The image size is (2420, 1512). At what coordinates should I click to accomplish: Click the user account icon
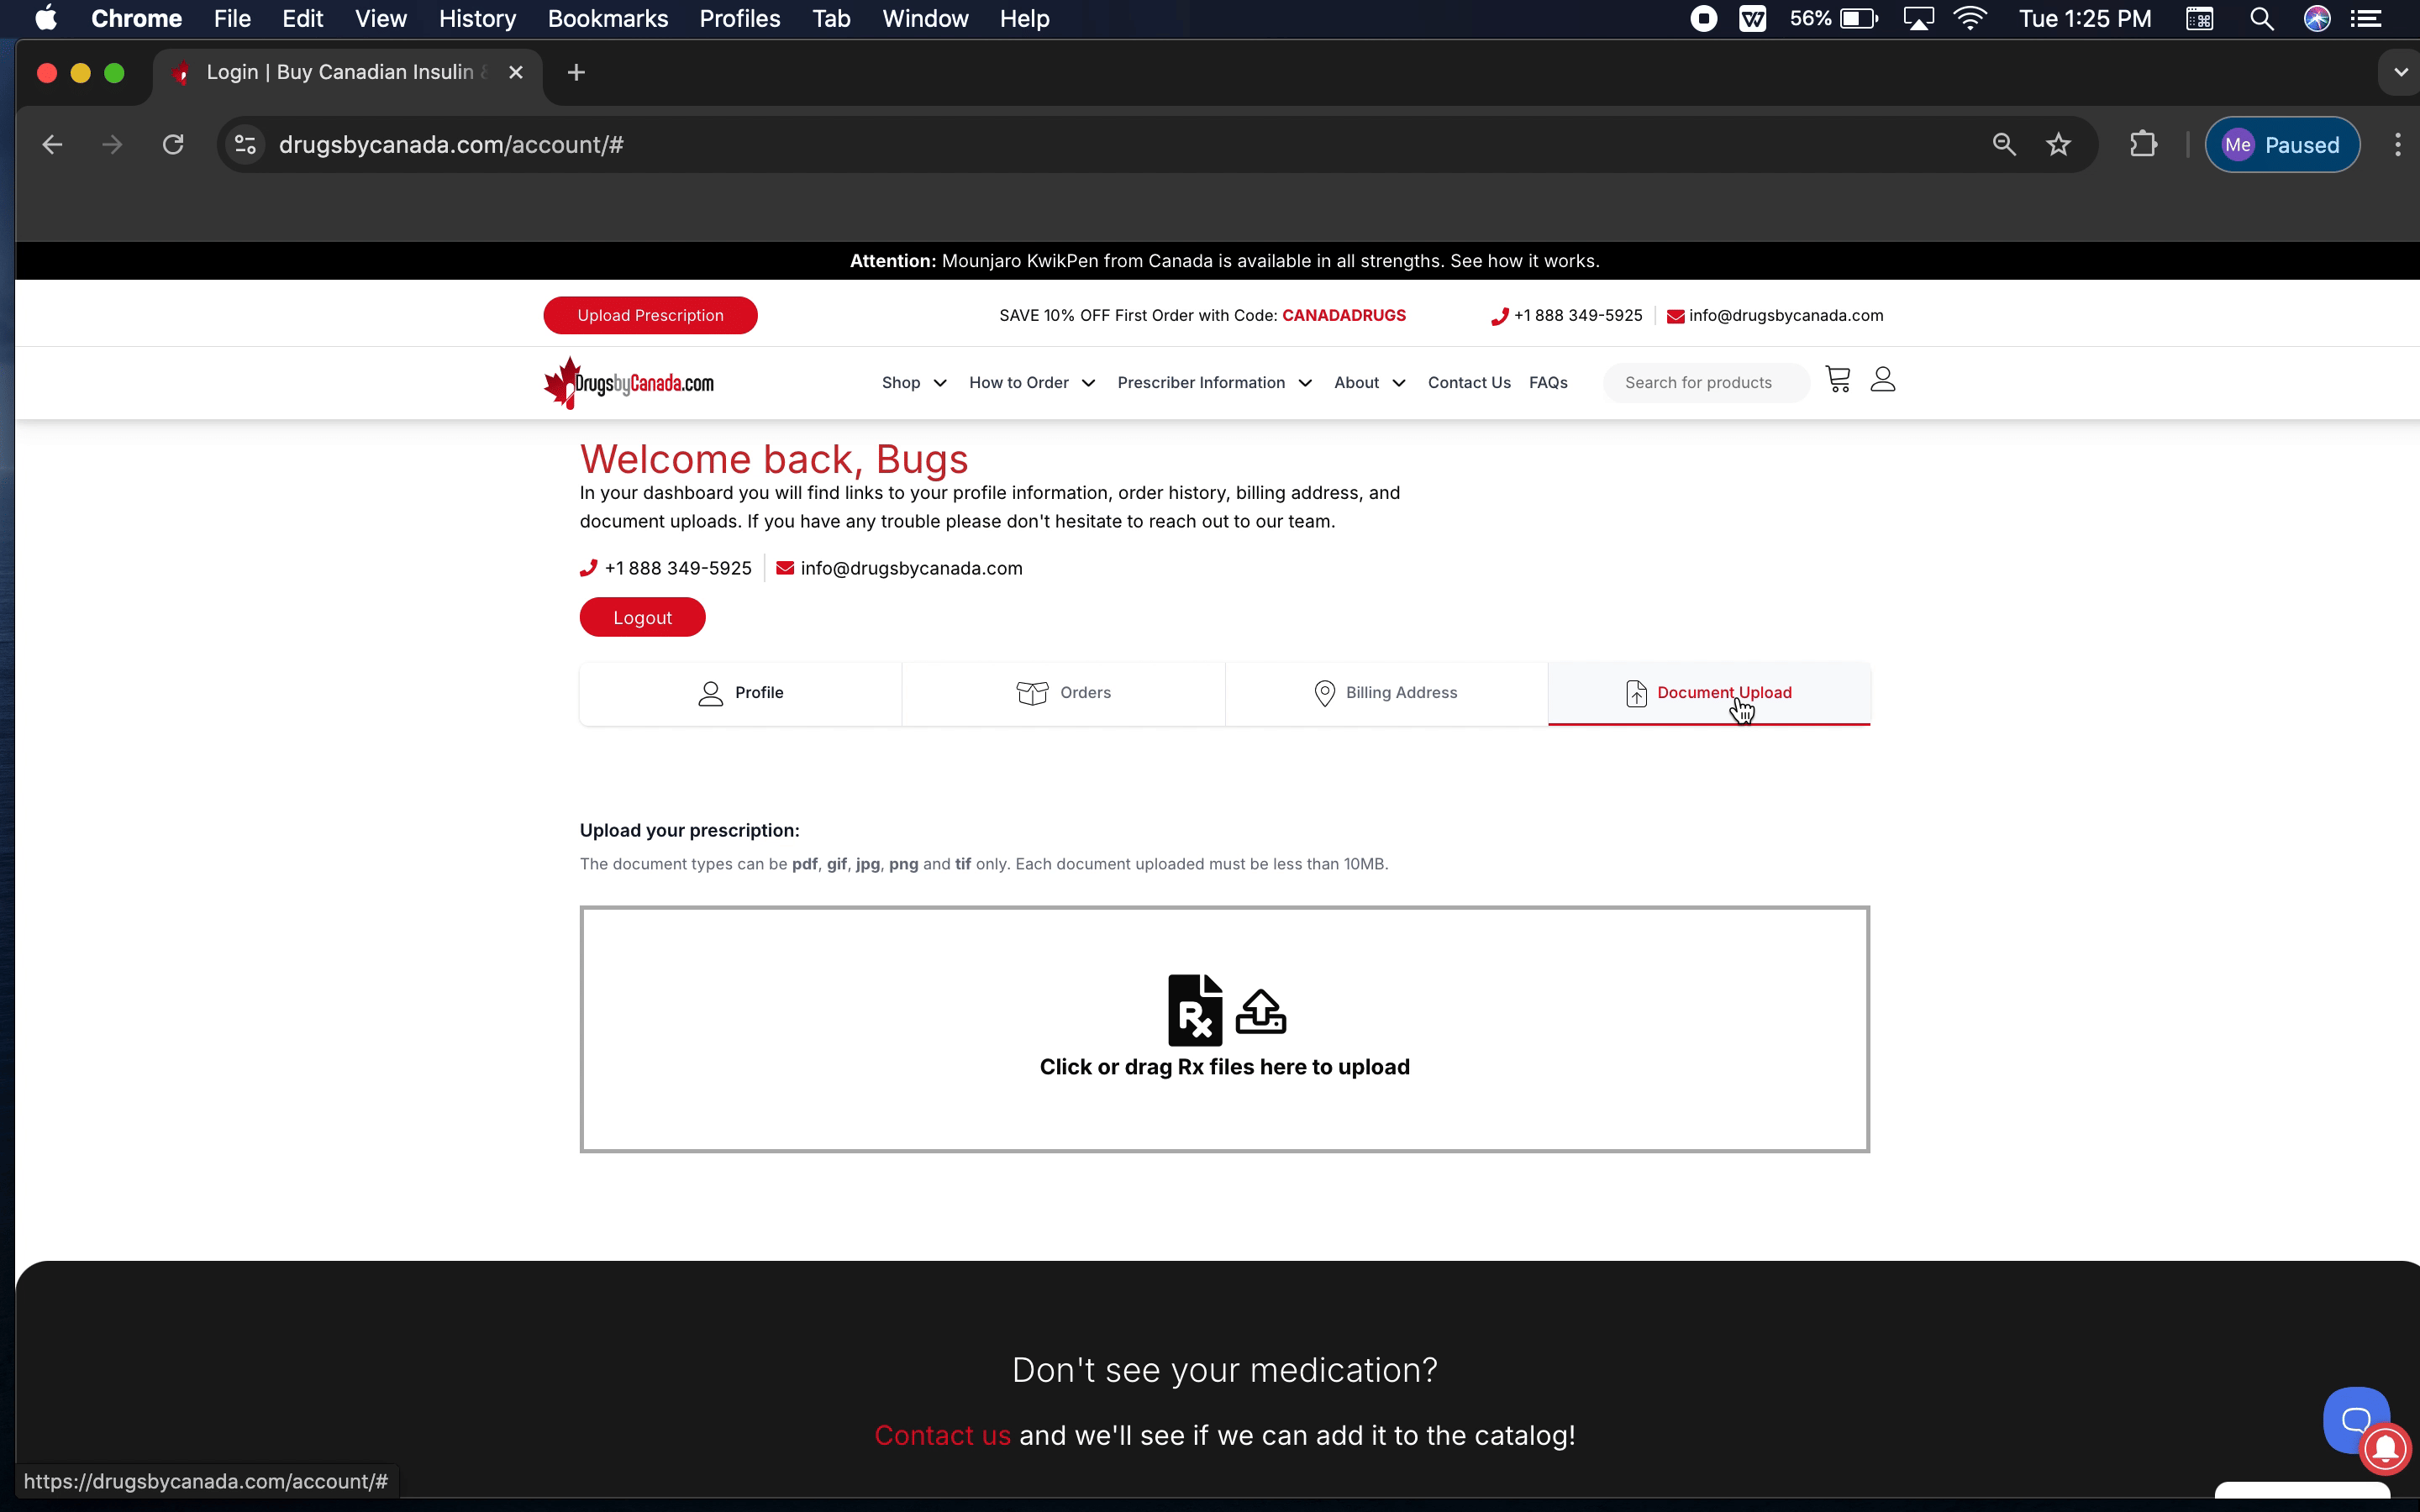(x=1882, y=380)
